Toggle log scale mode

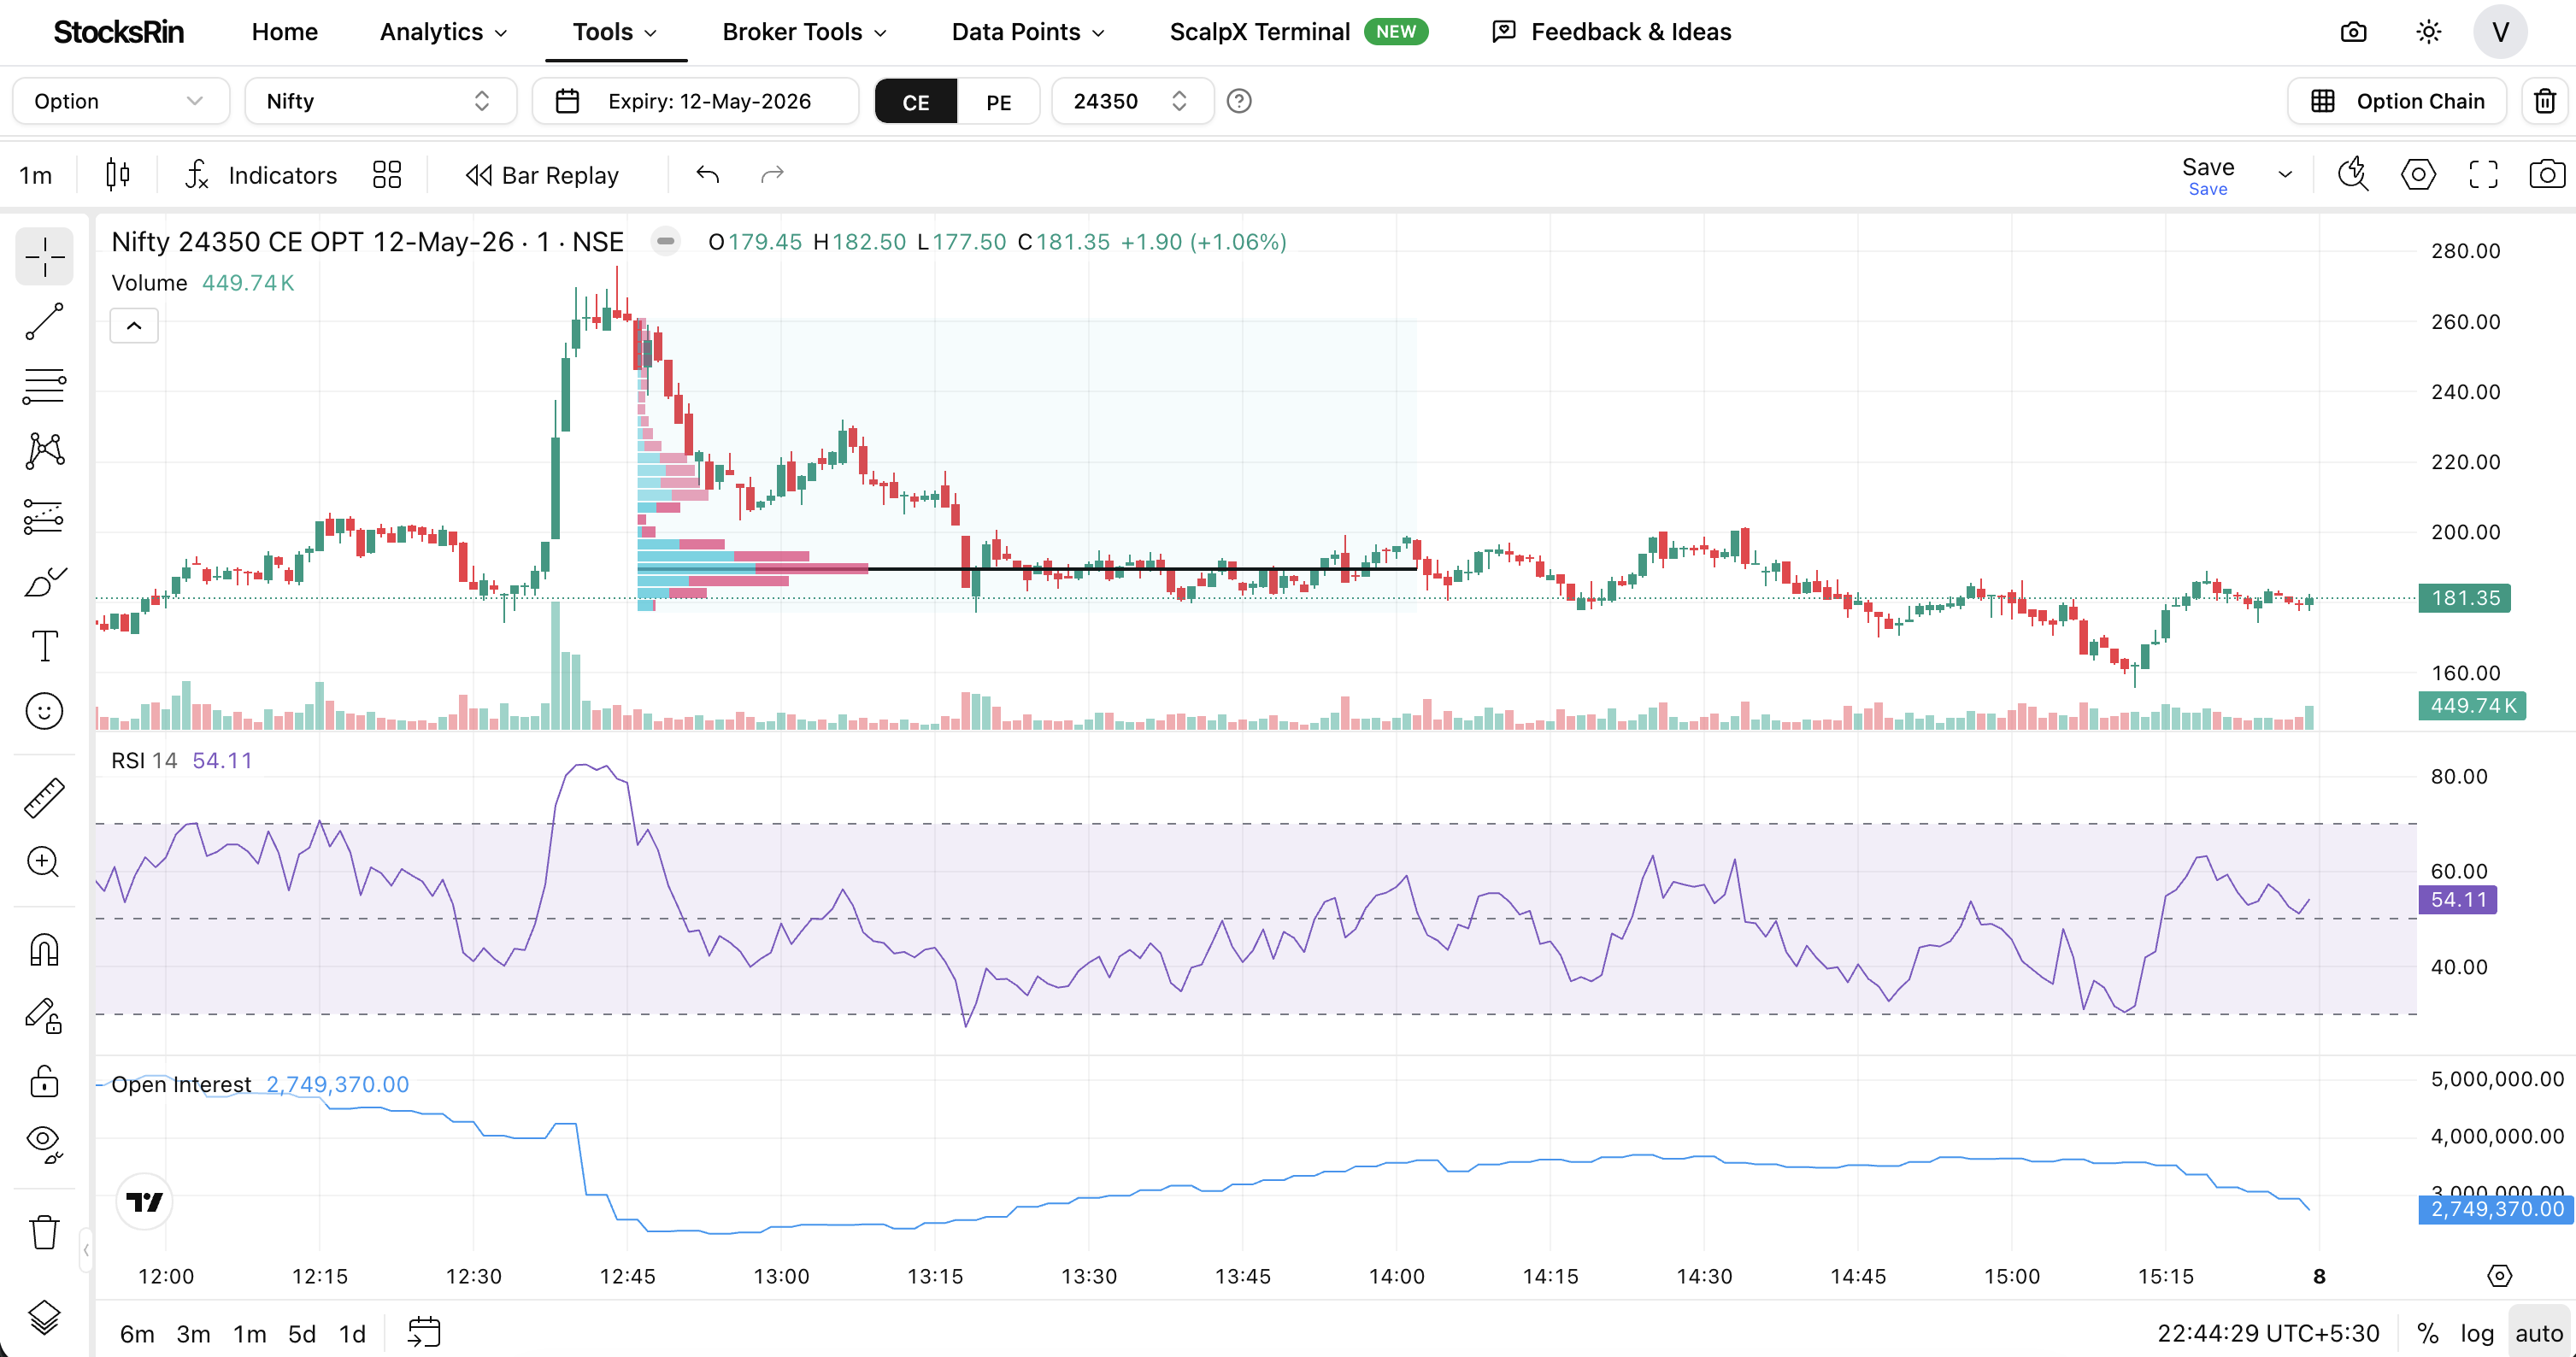2476,1333
